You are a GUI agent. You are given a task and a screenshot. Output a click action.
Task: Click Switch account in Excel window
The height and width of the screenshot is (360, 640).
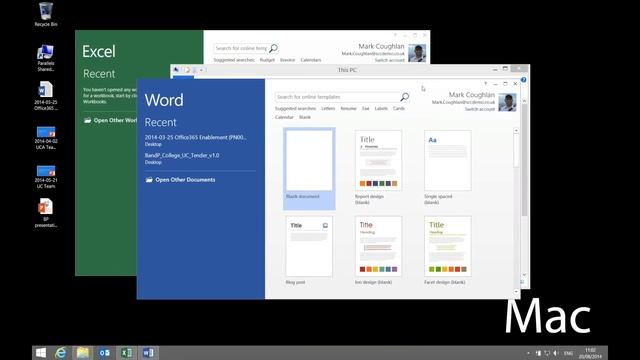coord(389,60)
